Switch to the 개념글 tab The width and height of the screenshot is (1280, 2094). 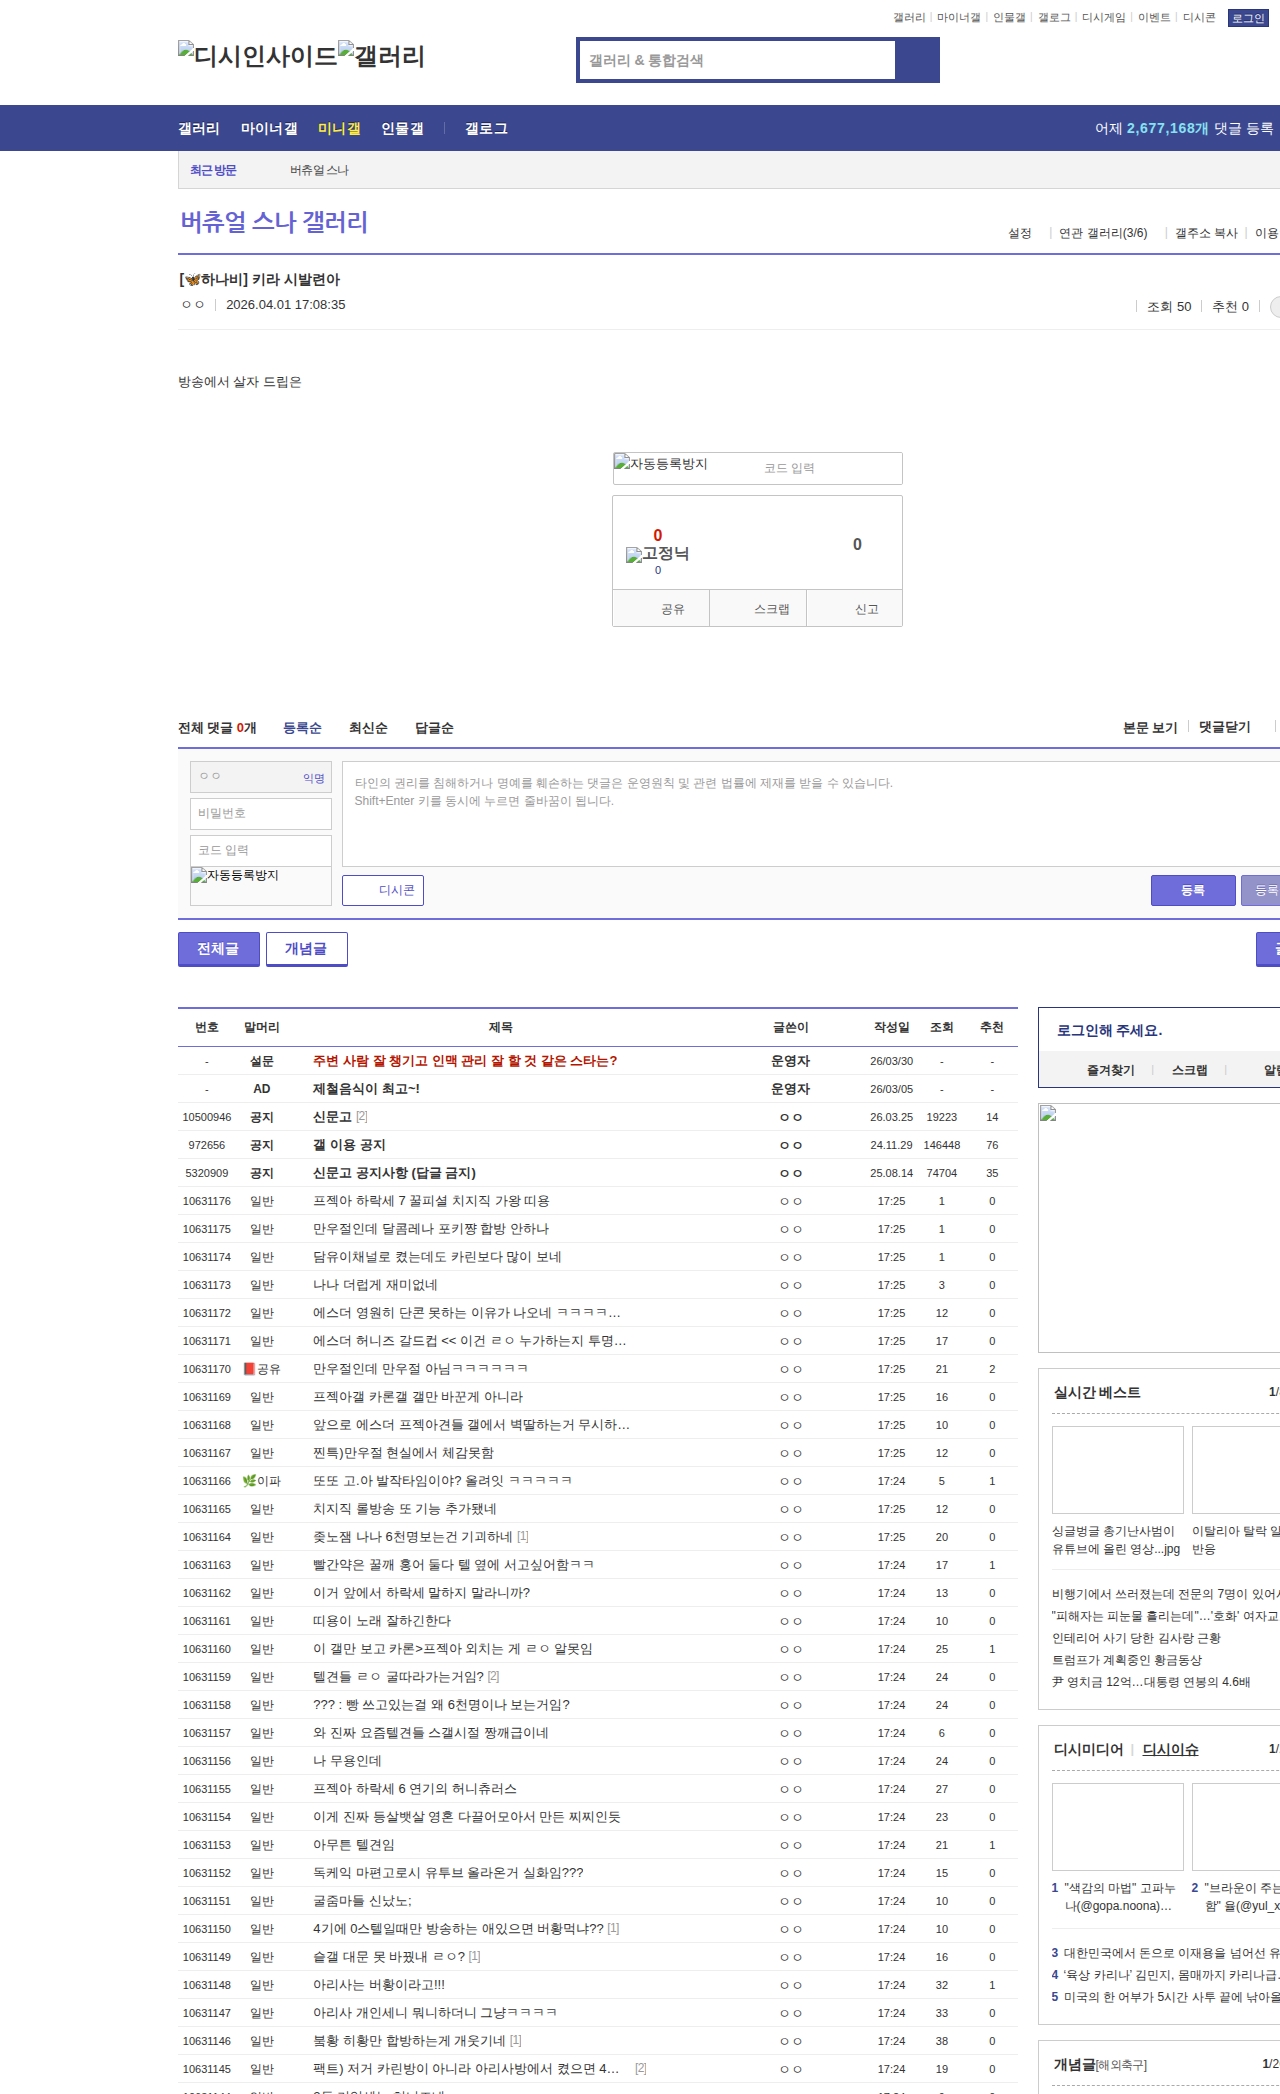306,949
